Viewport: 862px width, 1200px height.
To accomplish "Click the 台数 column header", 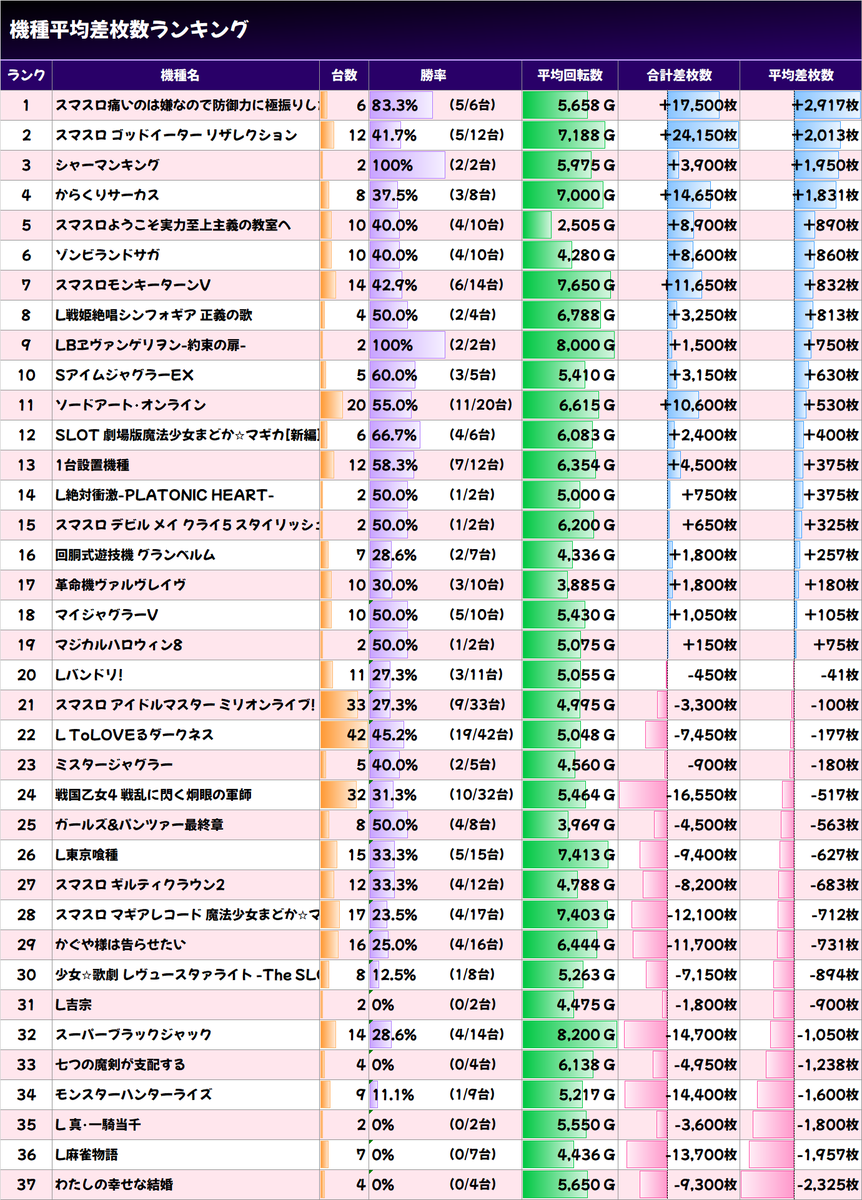I will 344,75.
